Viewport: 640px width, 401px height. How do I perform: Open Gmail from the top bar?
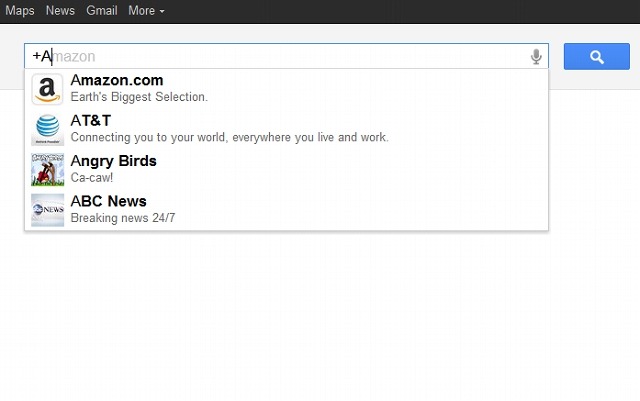click(x=102, y=11)
